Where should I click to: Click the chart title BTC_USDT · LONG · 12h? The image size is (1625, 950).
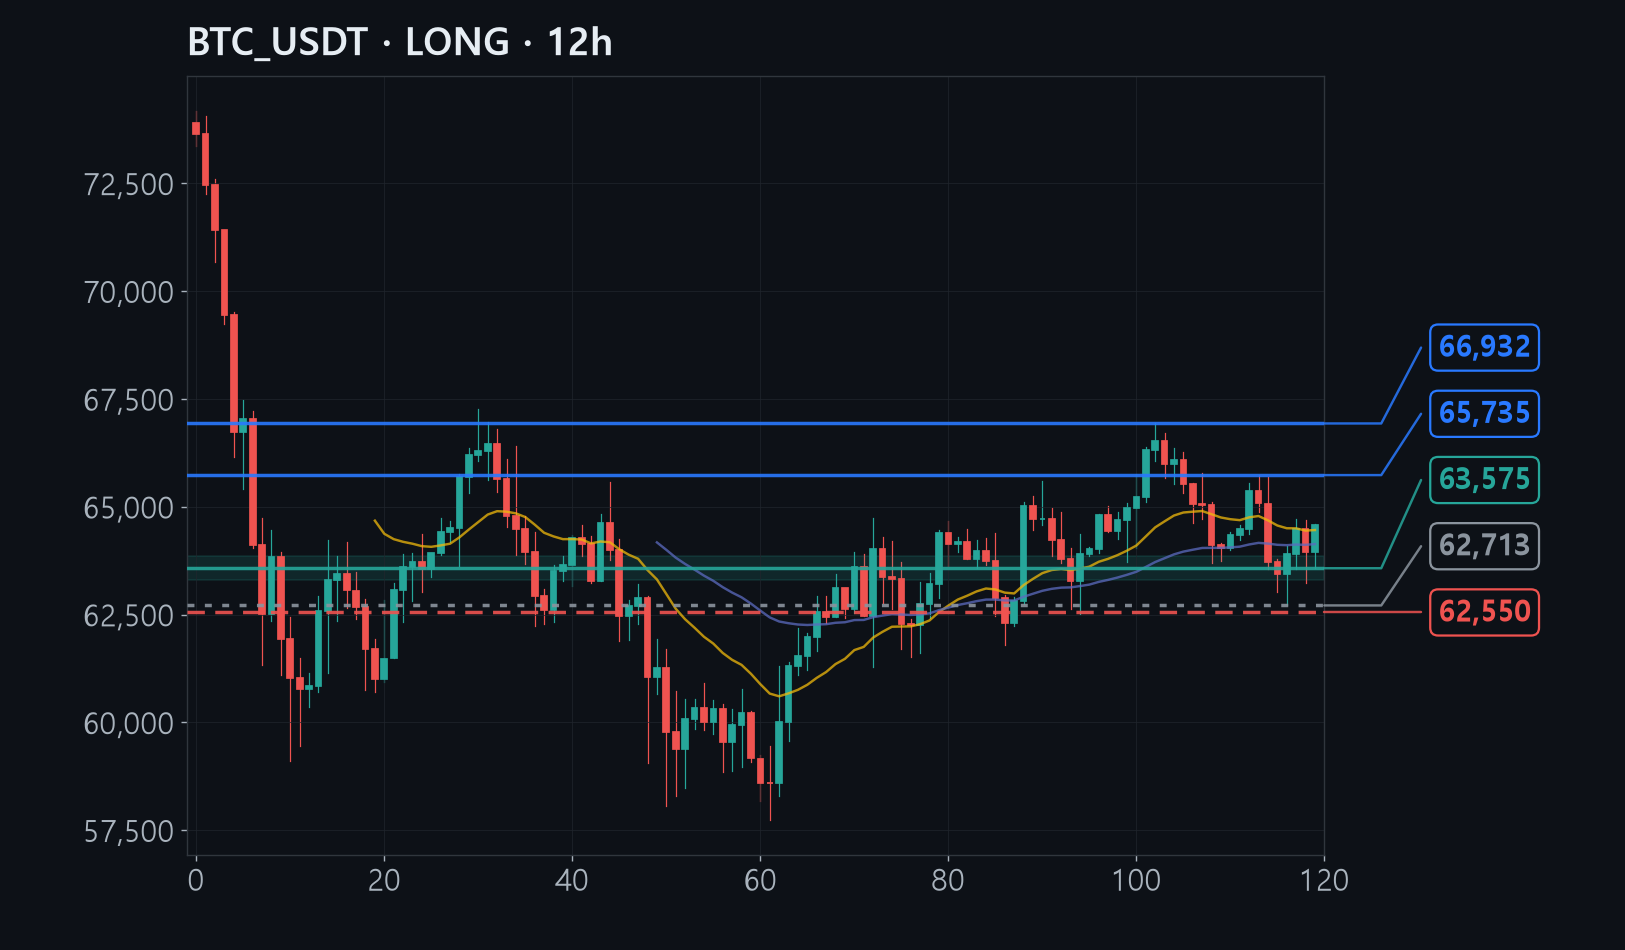pyautogui.click(x=400, y=43)
